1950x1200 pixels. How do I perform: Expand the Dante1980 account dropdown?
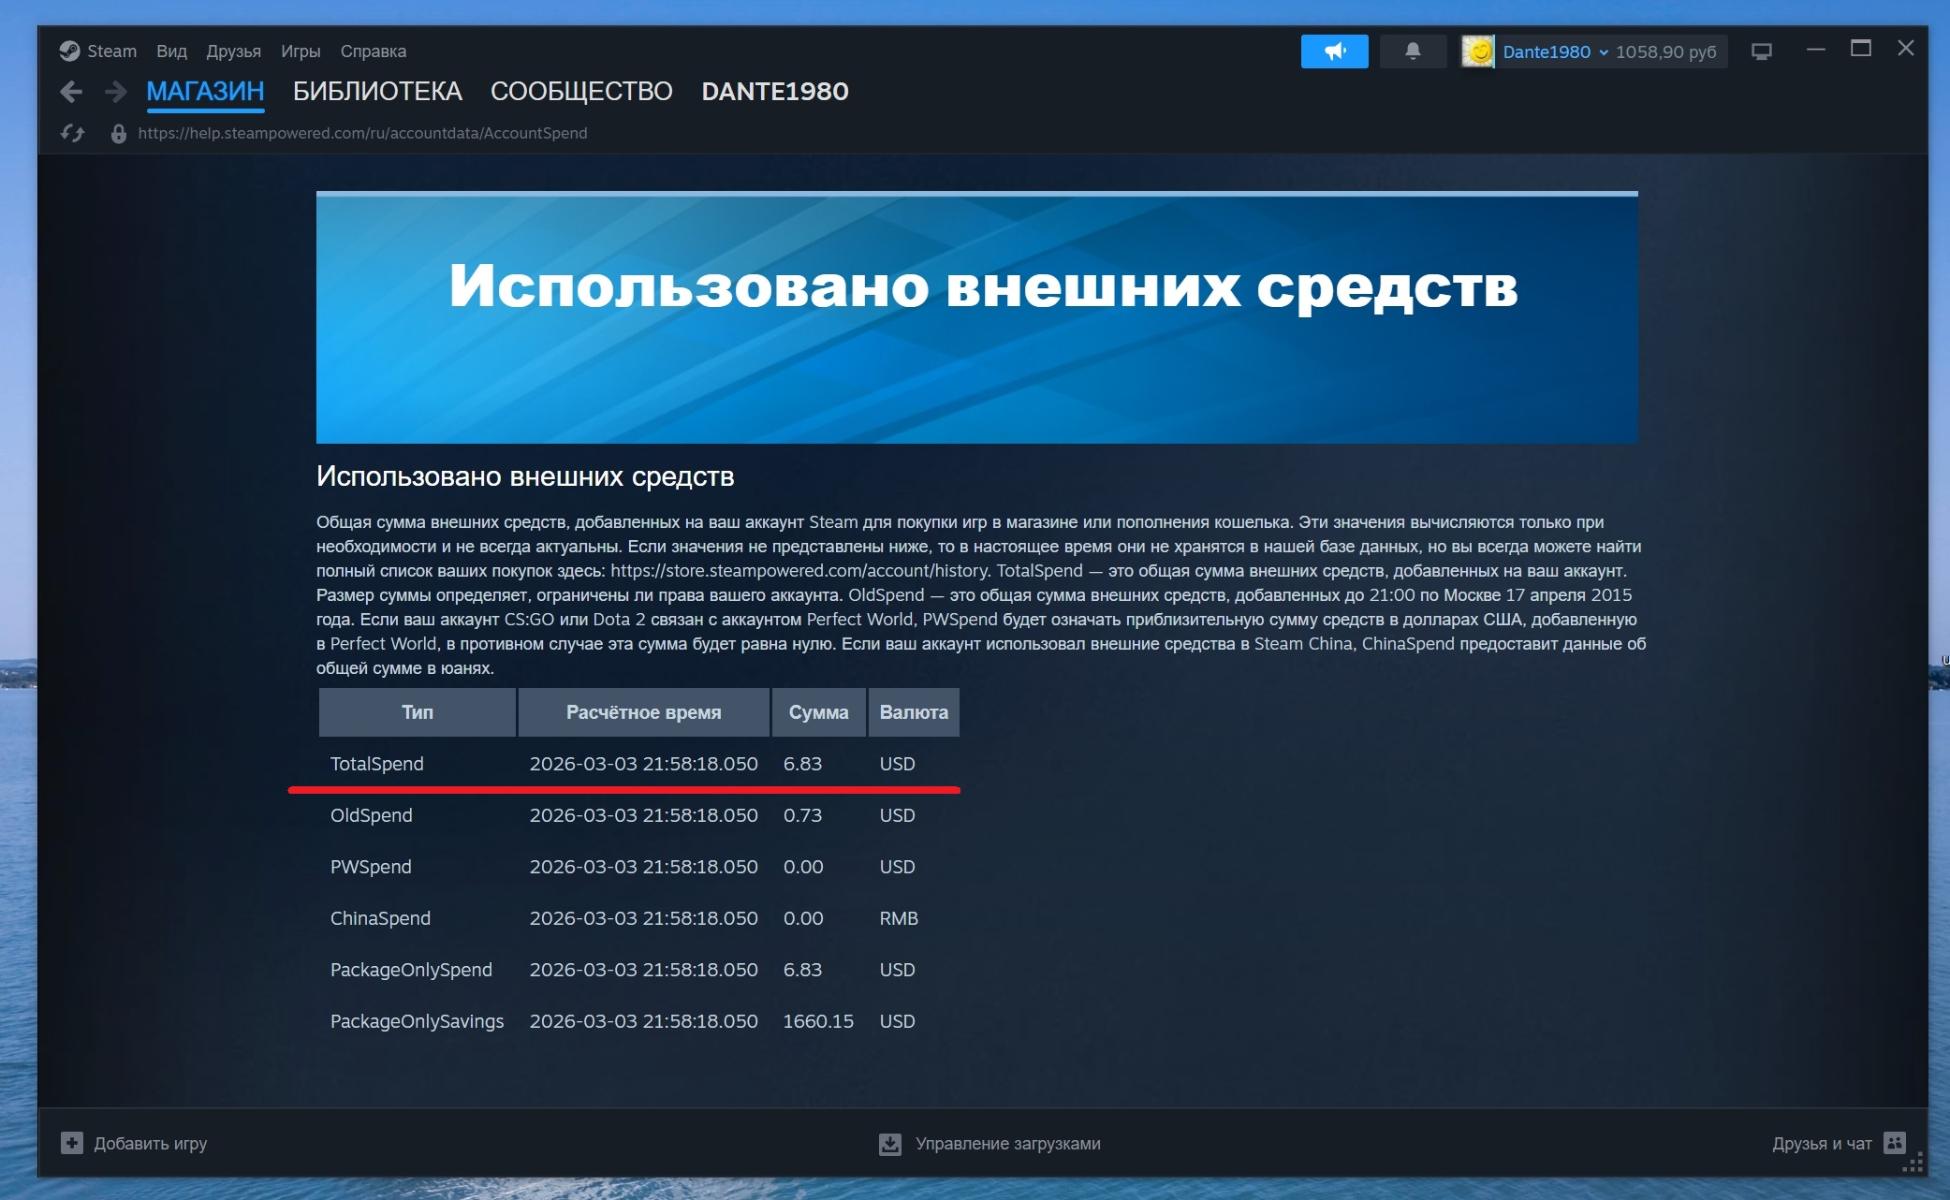1603,52
